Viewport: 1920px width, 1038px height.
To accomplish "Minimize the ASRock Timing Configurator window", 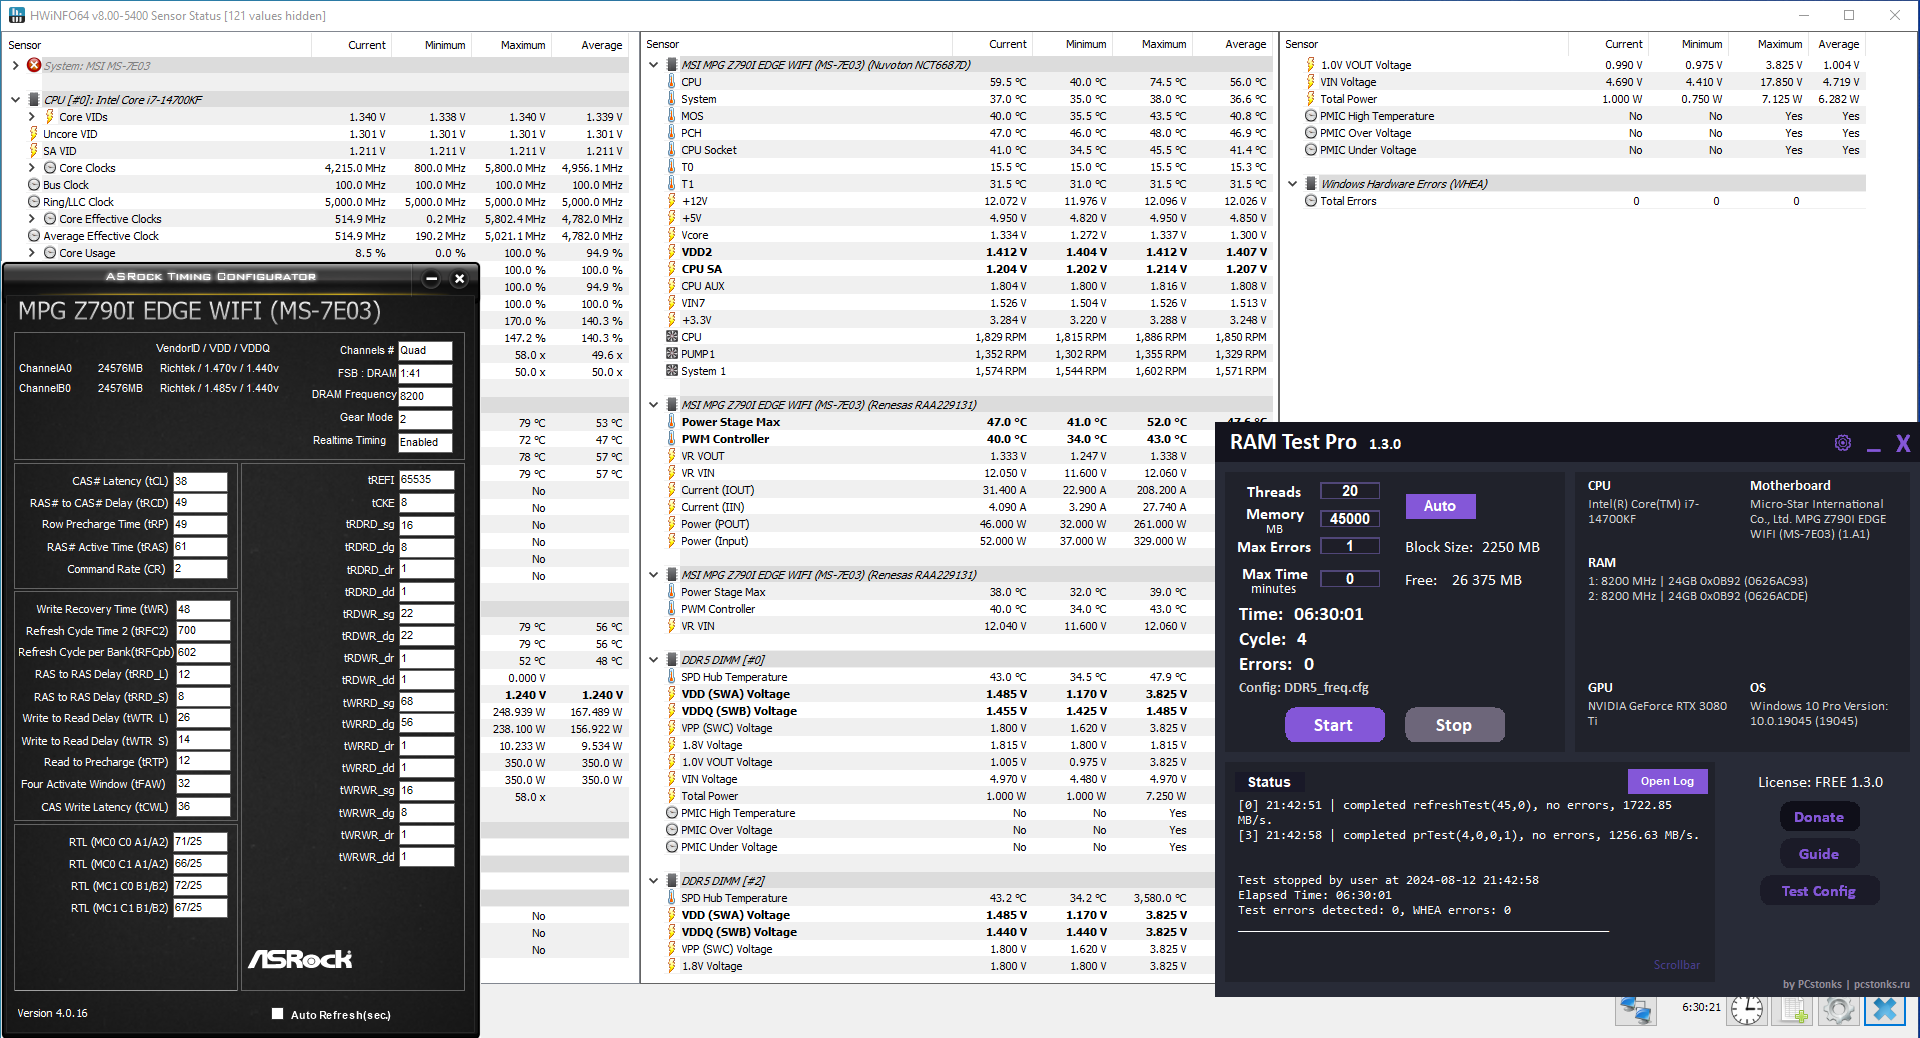I will tap(431, 279).
